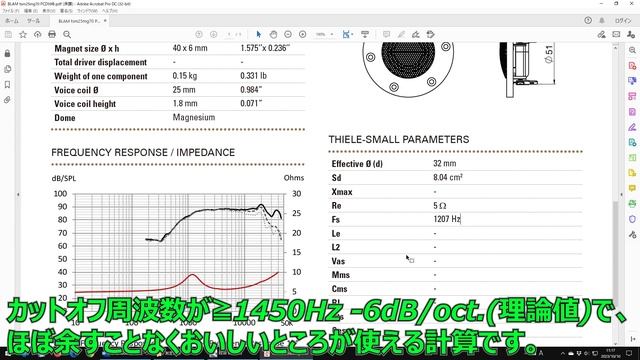
Task: Open page thumbnails panel in left sidebar
Action: click(x=7, y=69)
